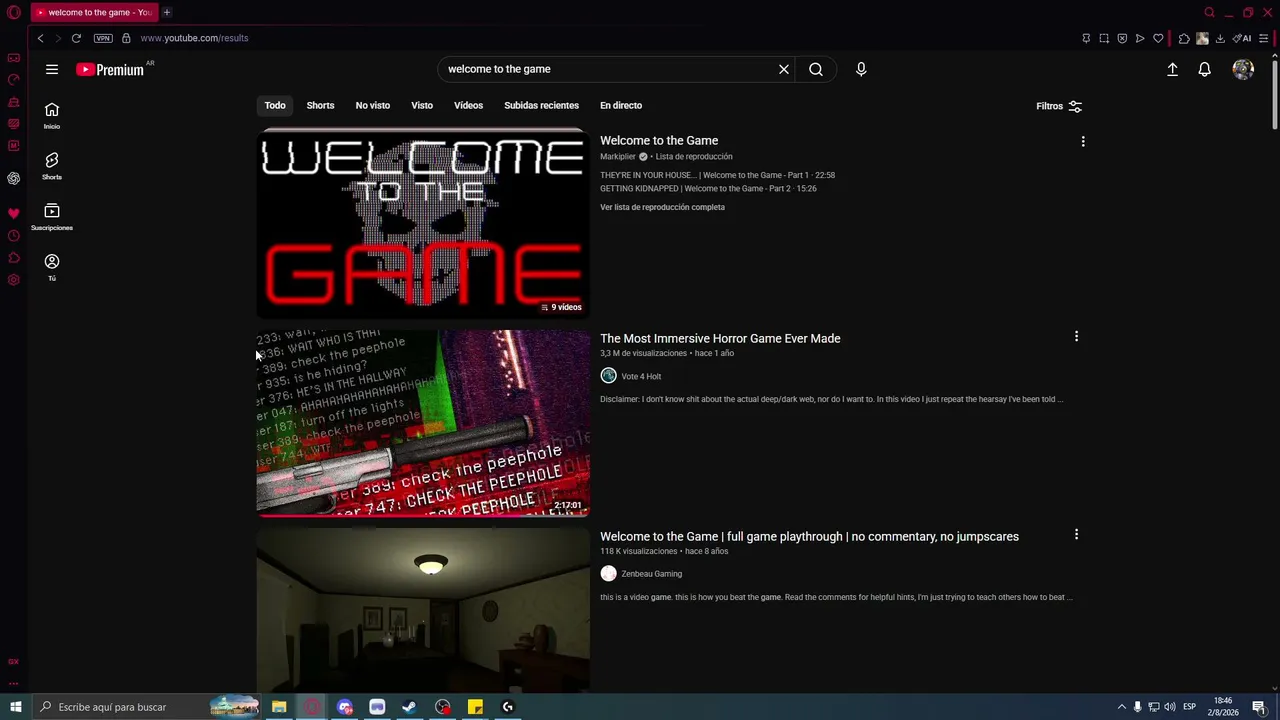Play GETTING KIDNAPPED Part 2 video
This screenshot has height=720, width=1280.
coord(708,189)
